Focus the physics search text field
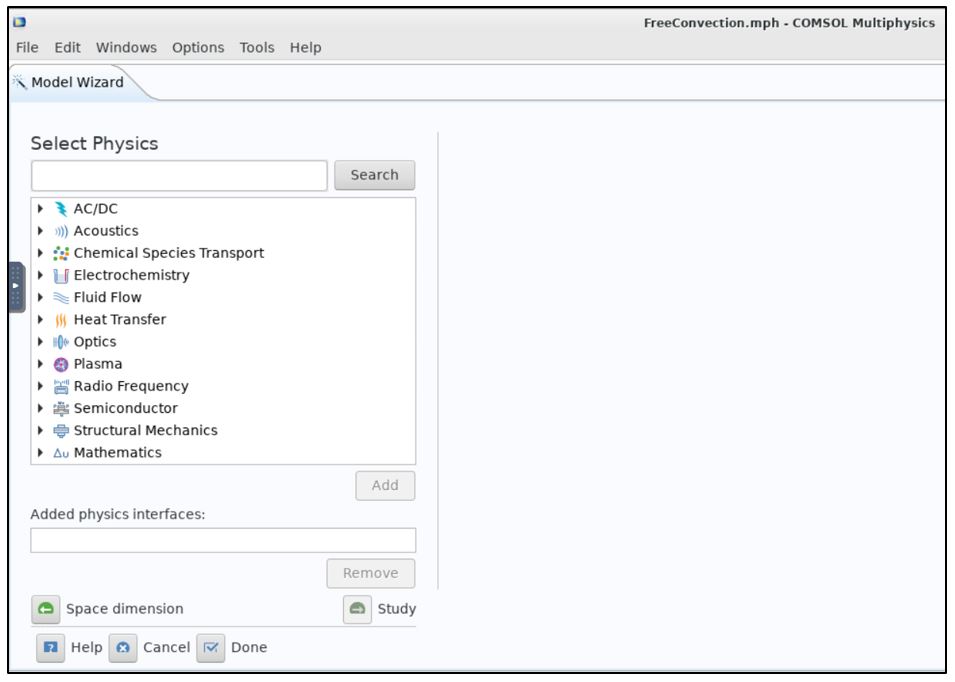Screen dimensions: 955x682 coord(179,175)
